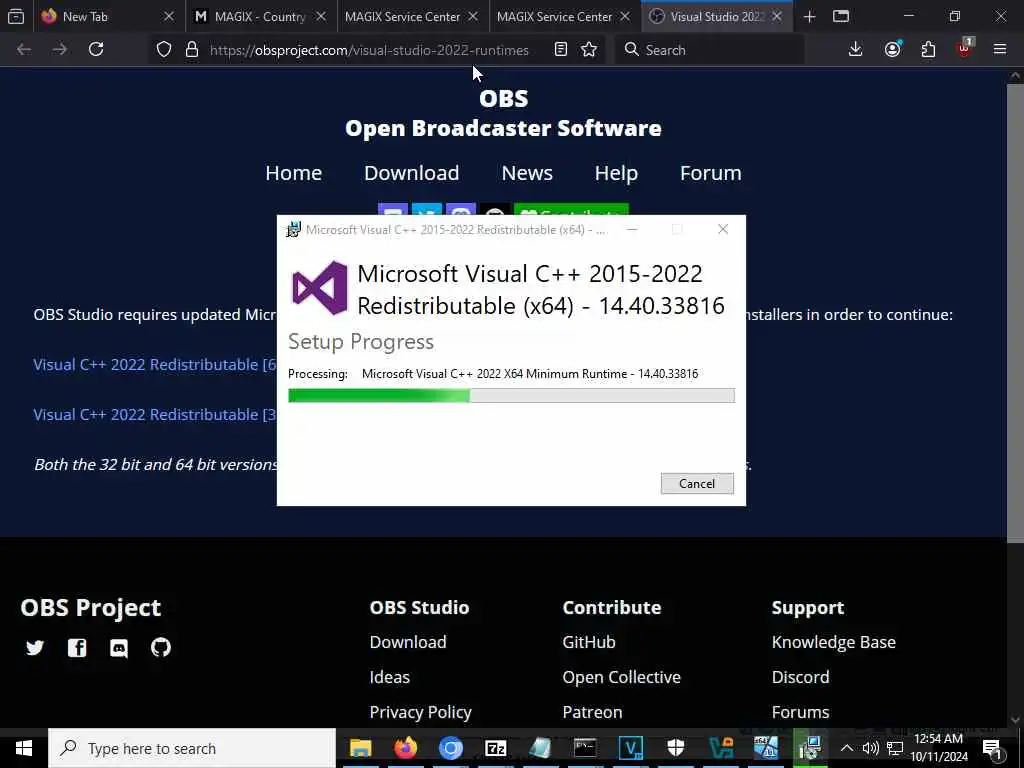This screenshot has width=1024, height=768.
Task: Open the News nav item
Action: tap(527, 173)
